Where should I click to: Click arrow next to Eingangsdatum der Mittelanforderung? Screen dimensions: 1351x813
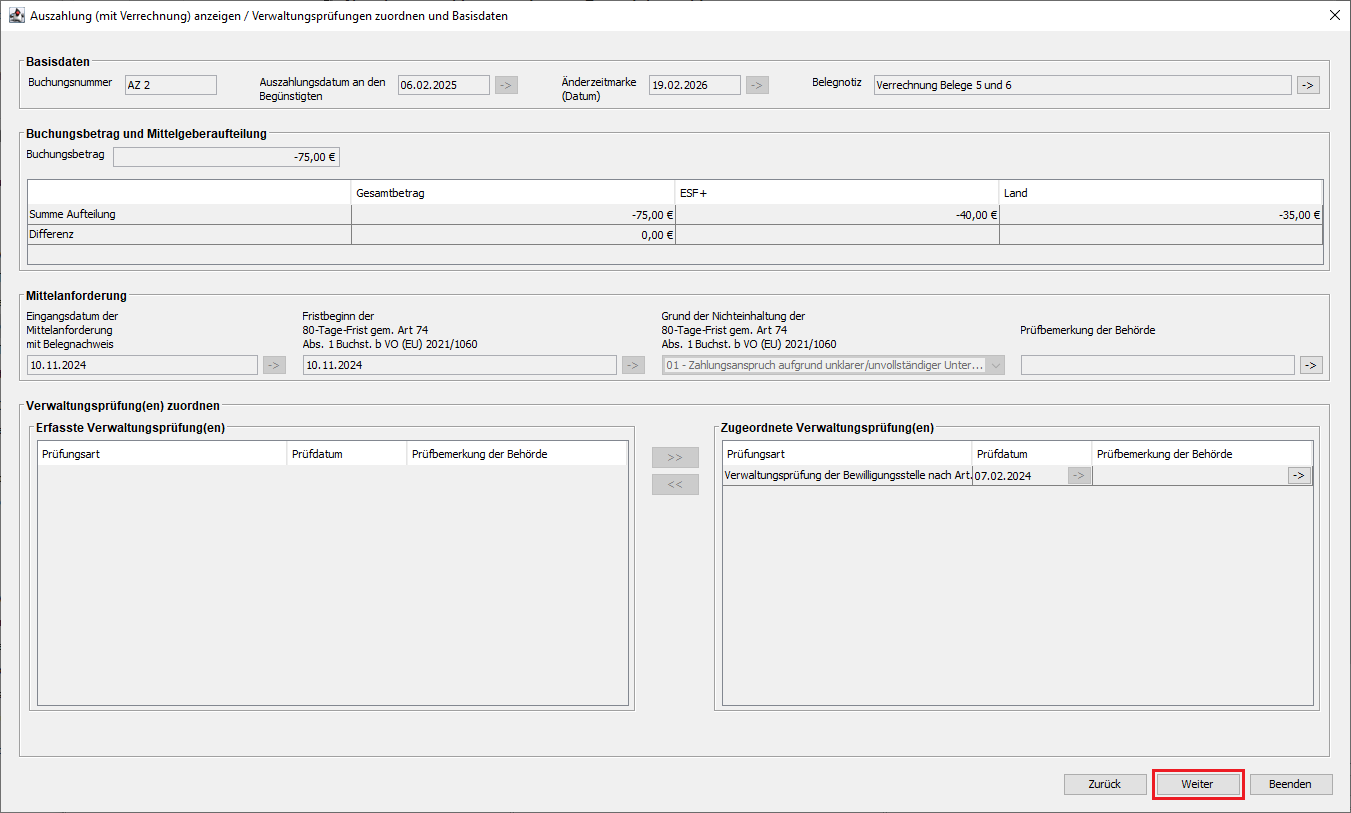point(274,365)
